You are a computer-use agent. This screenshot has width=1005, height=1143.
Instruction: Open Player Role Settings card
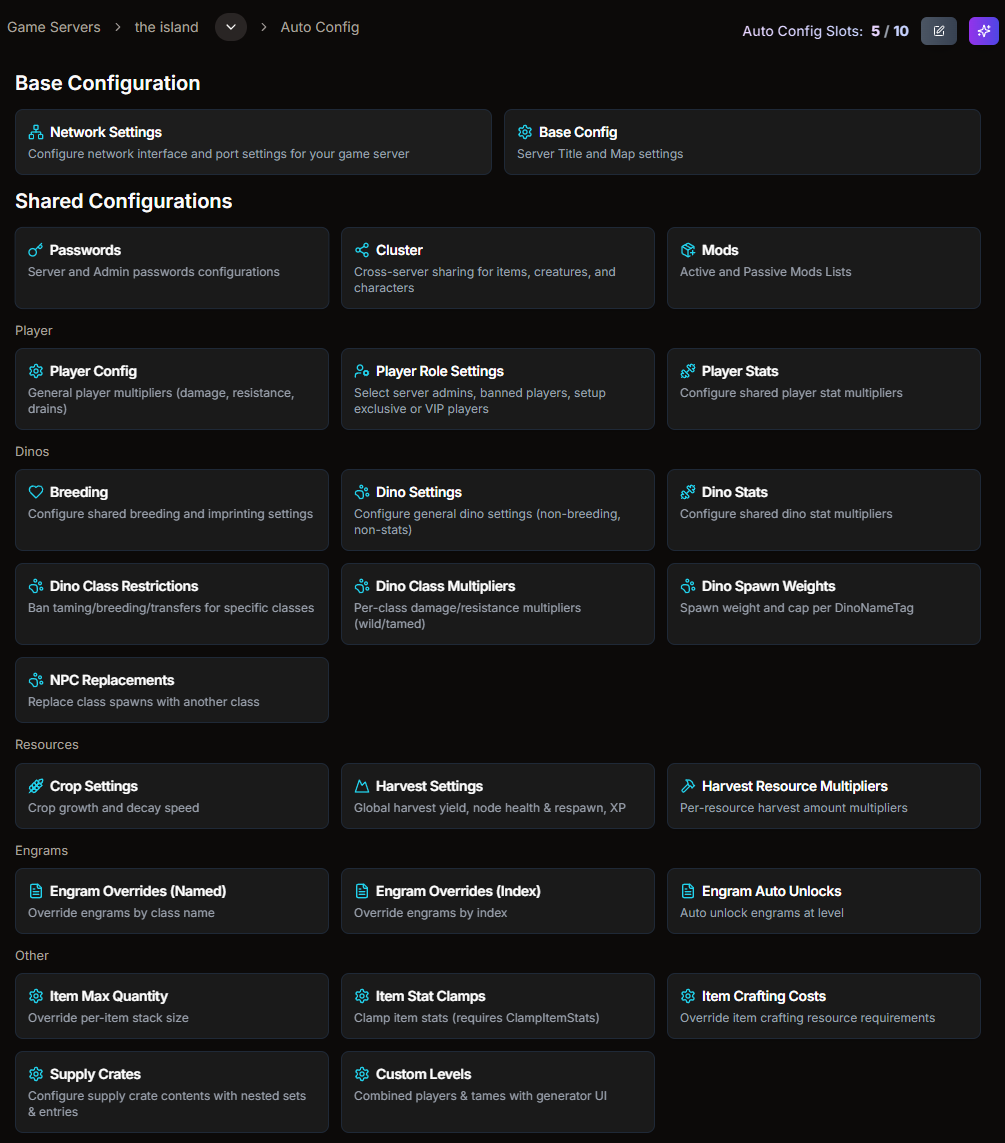497,388
